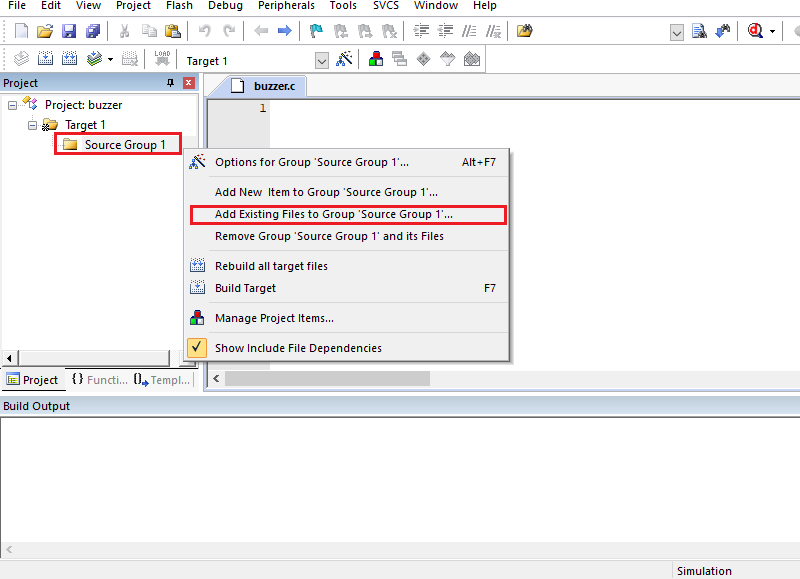Open the Target 1 selection dropdown
This screenshot has height=579, width=800.
coord(321,61)
